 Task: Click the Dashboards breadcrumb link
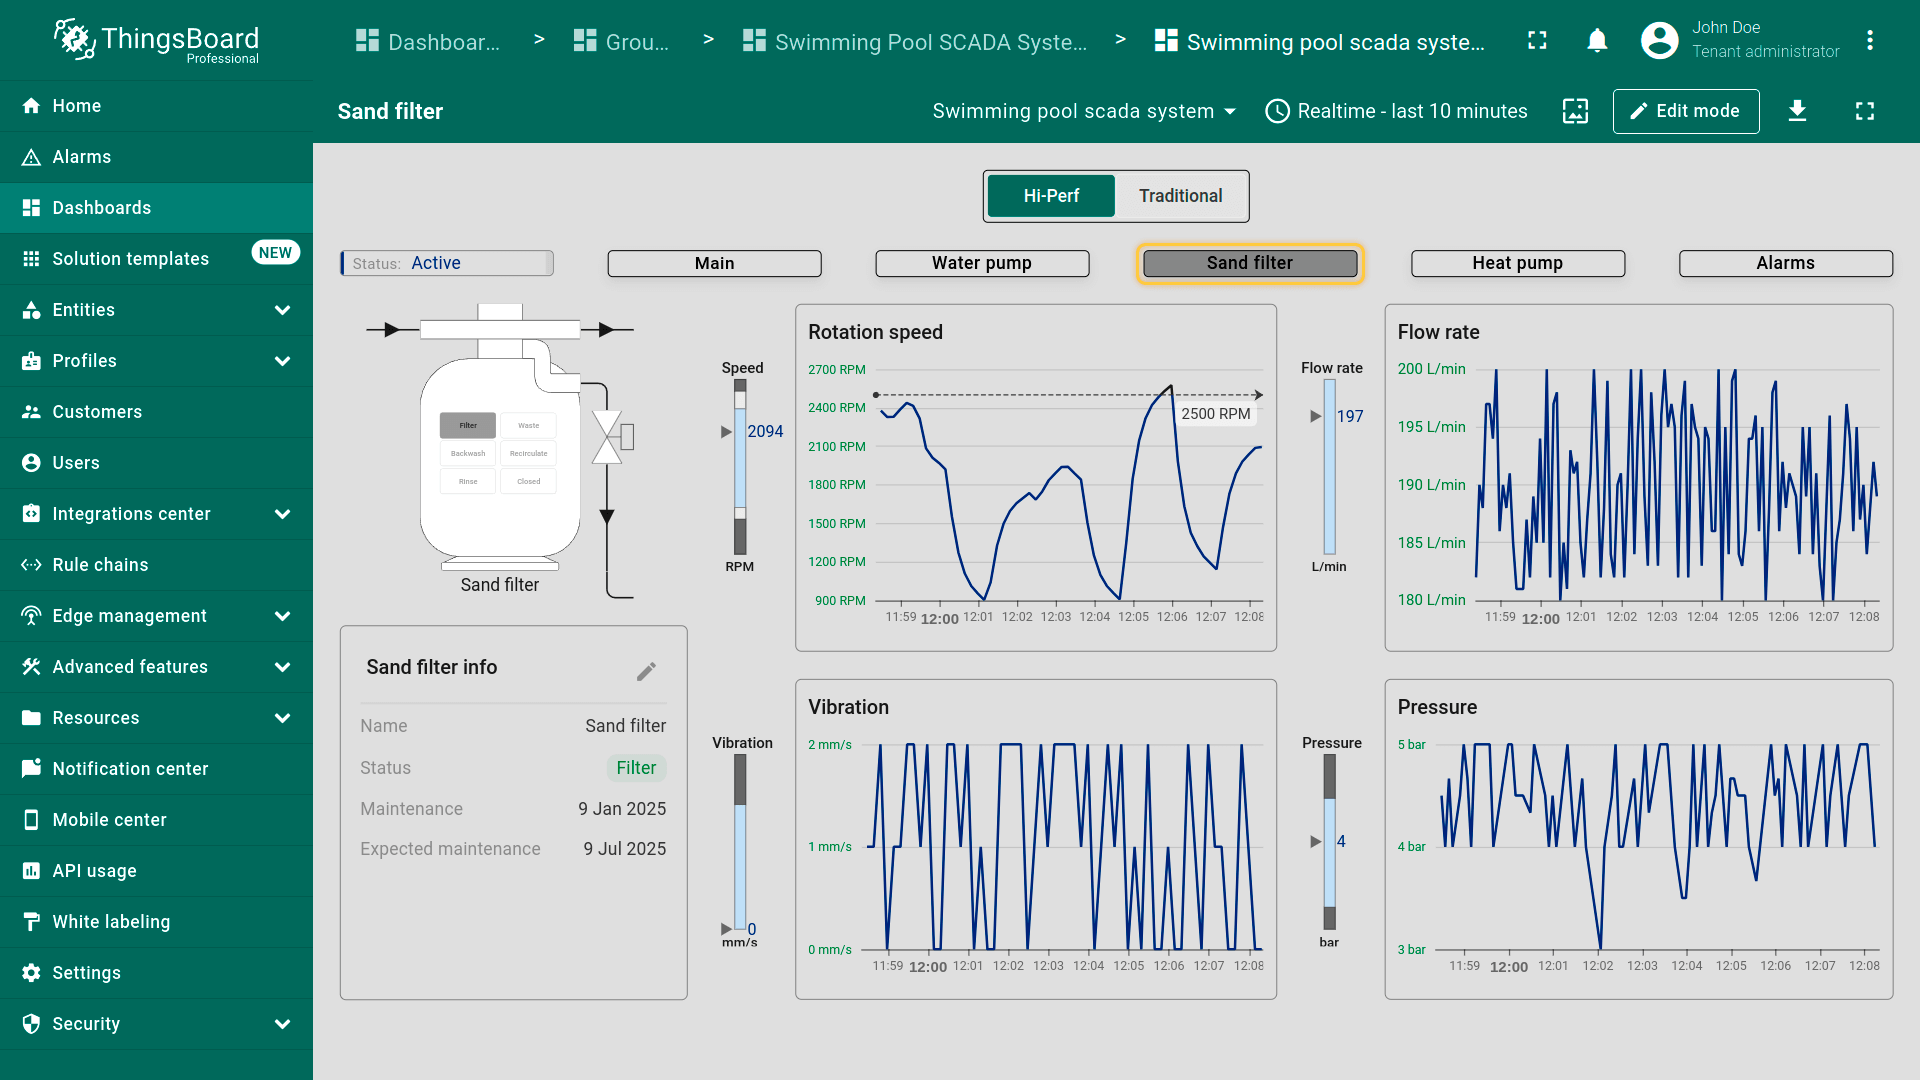[x=429, y=42]
